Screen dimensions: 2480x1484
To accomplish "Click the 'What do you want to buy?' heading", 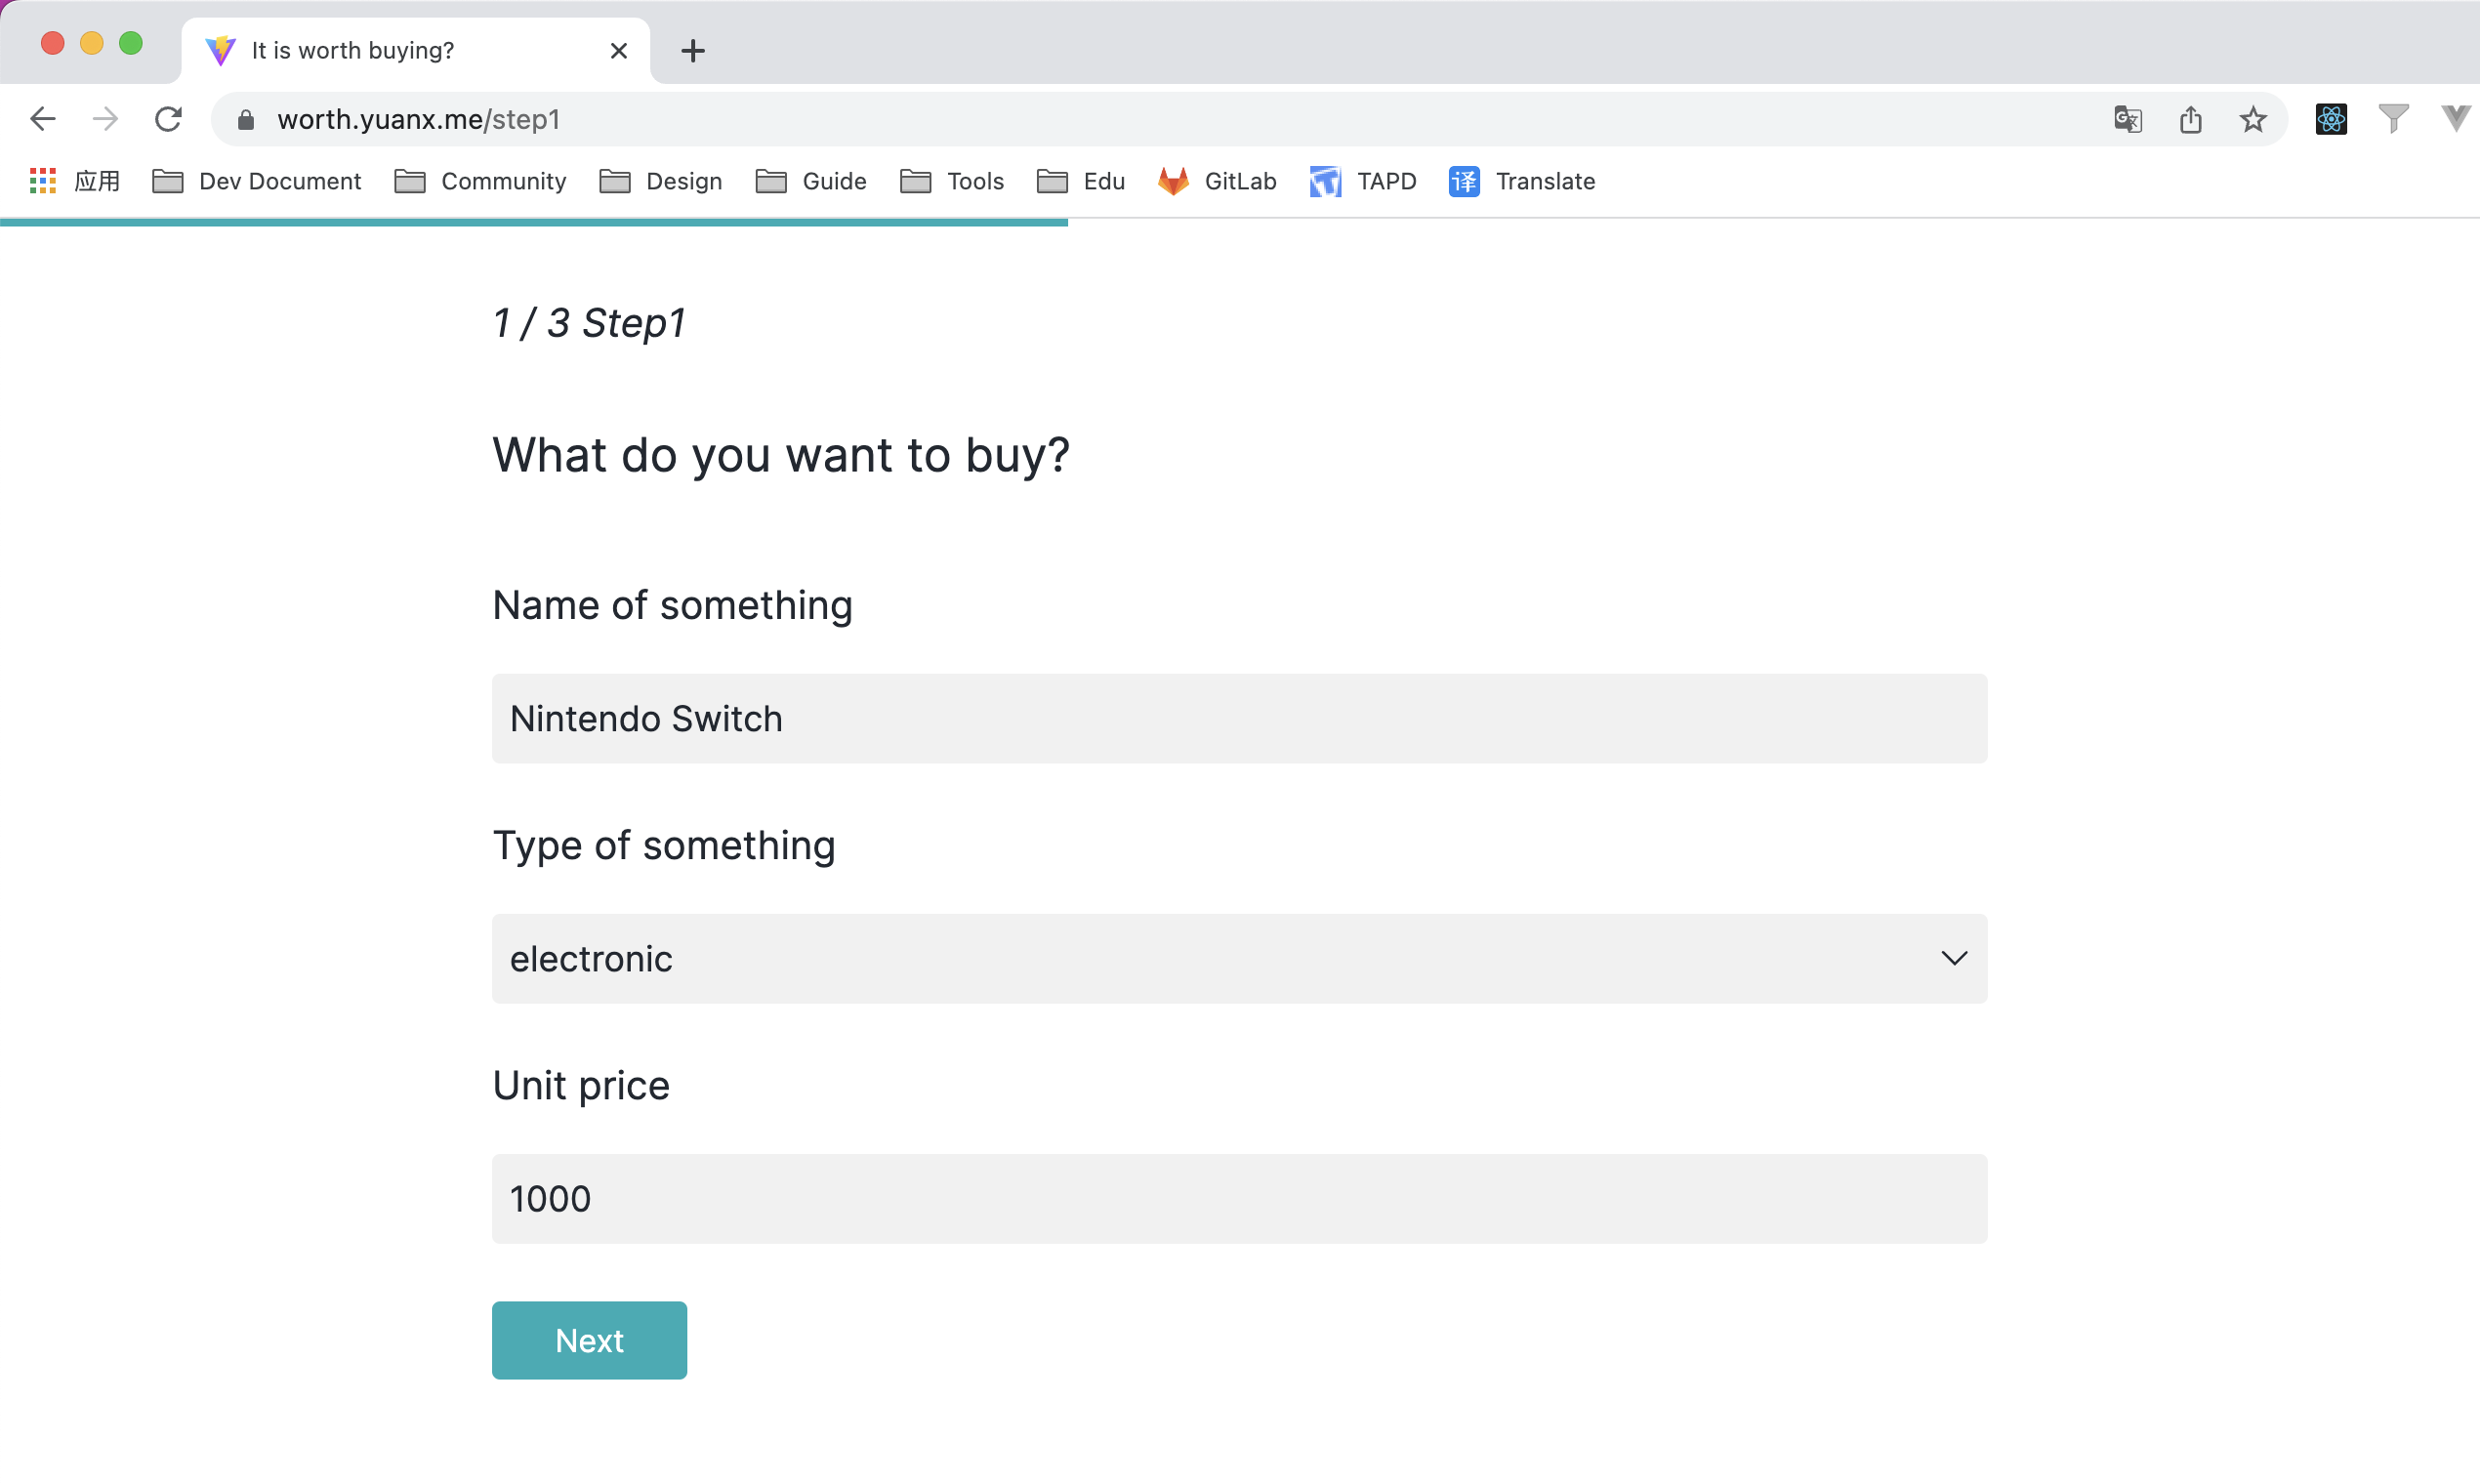I will (x=781, y=456).
